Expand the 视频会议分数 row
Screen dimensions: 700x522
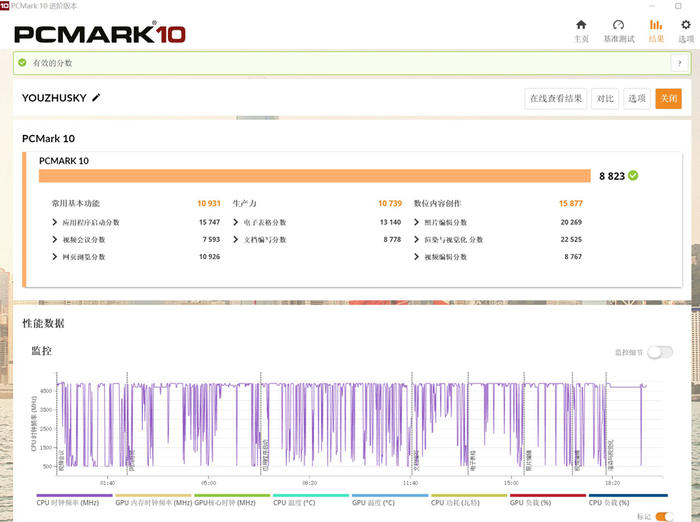pyautogui.click(x=55, y=240)
